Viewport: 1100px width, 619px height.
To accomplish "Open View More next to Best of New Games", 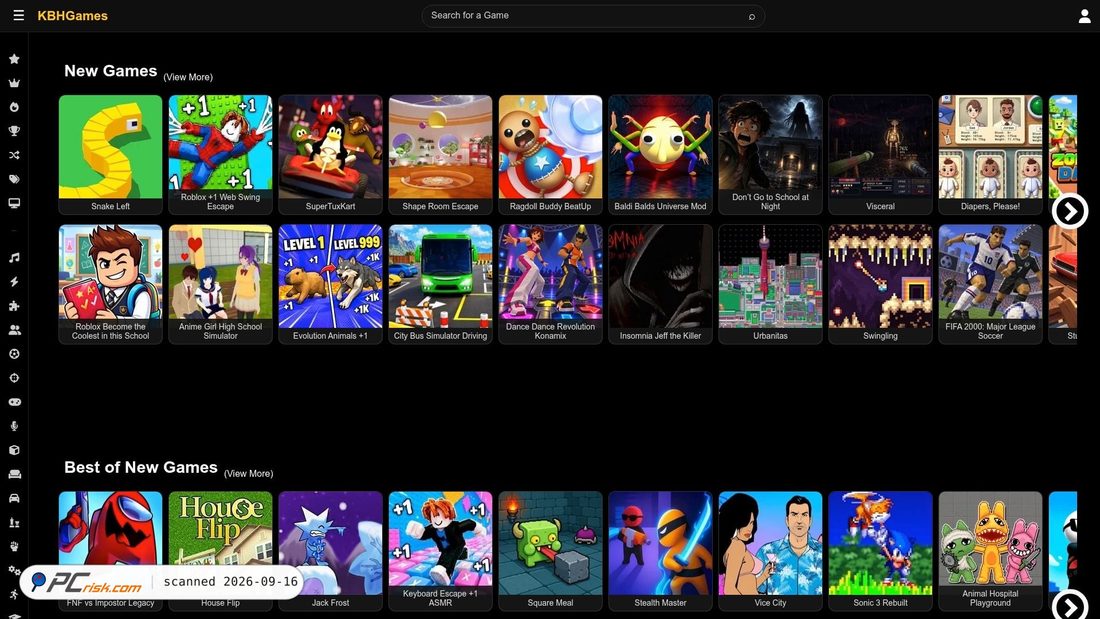I will point(248,474).
